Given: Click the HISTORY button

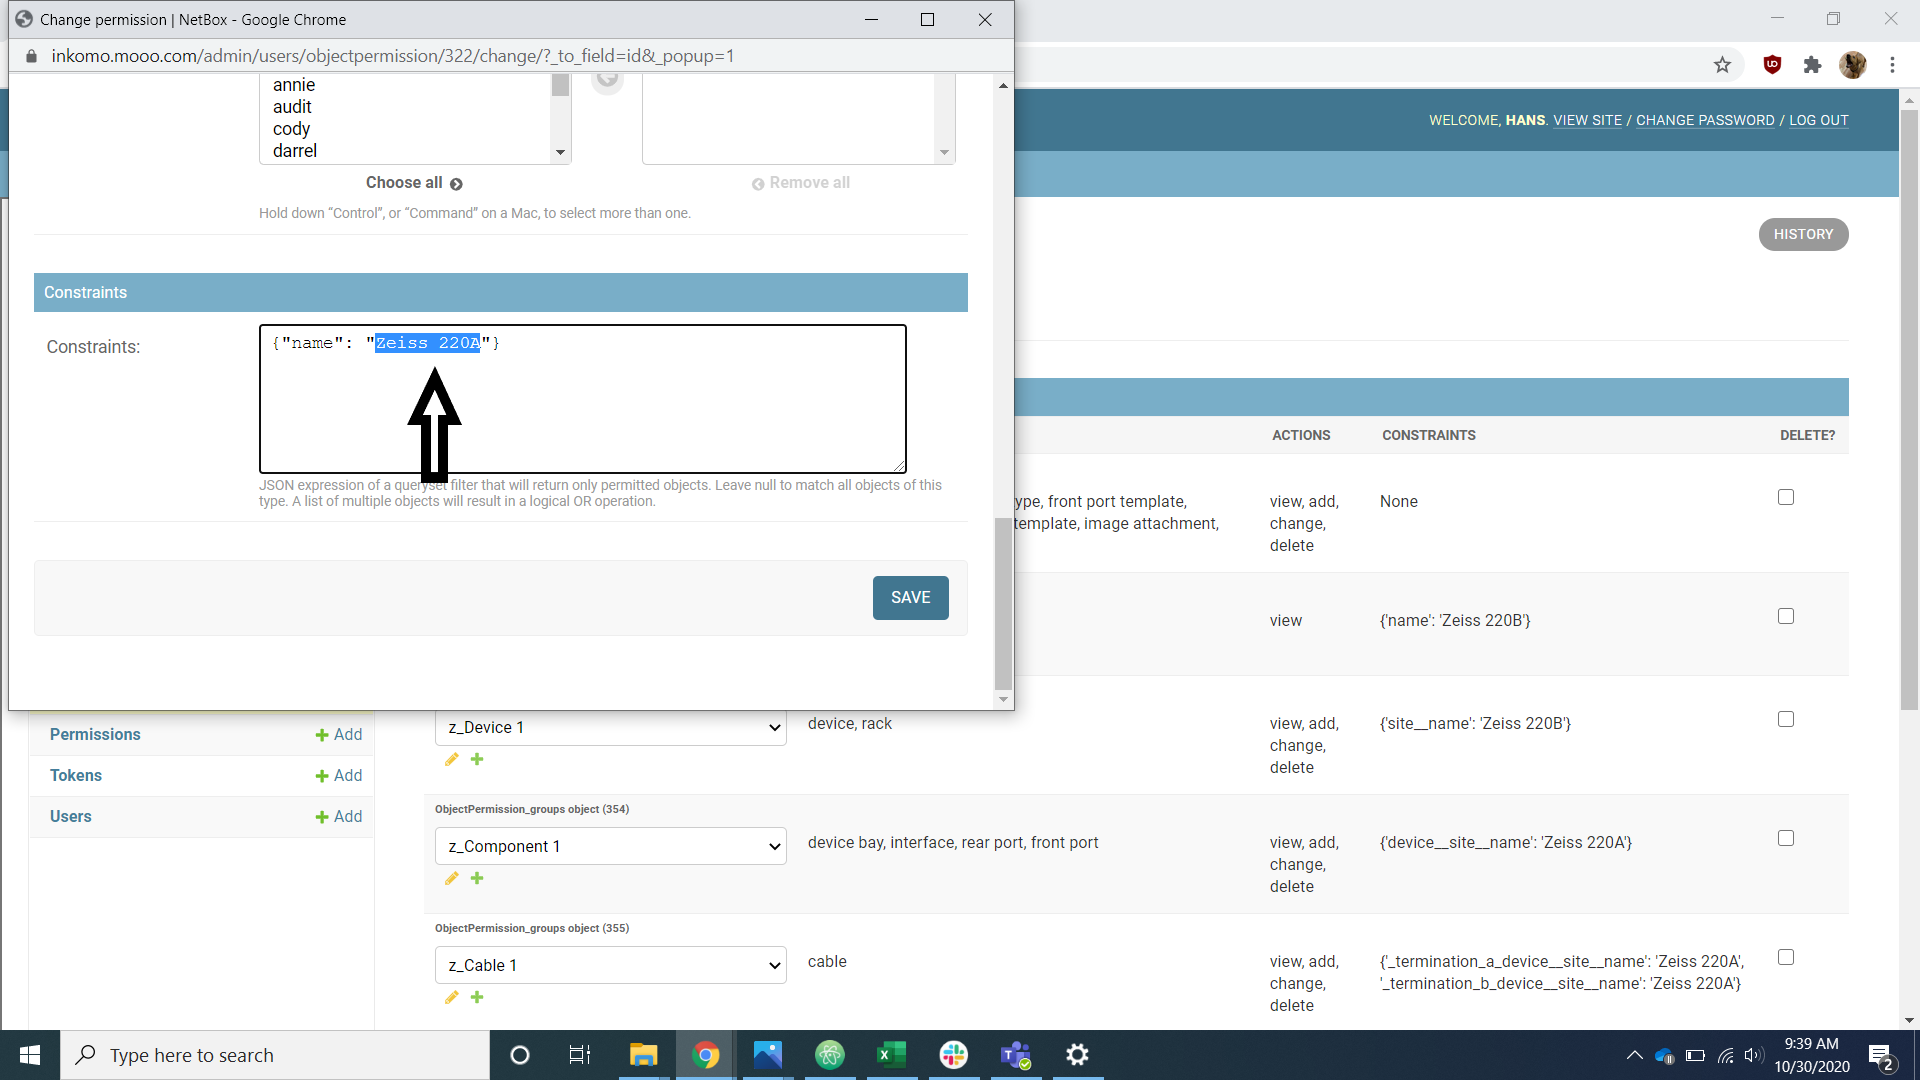Looking at the screenshot, I should 1803,235.
